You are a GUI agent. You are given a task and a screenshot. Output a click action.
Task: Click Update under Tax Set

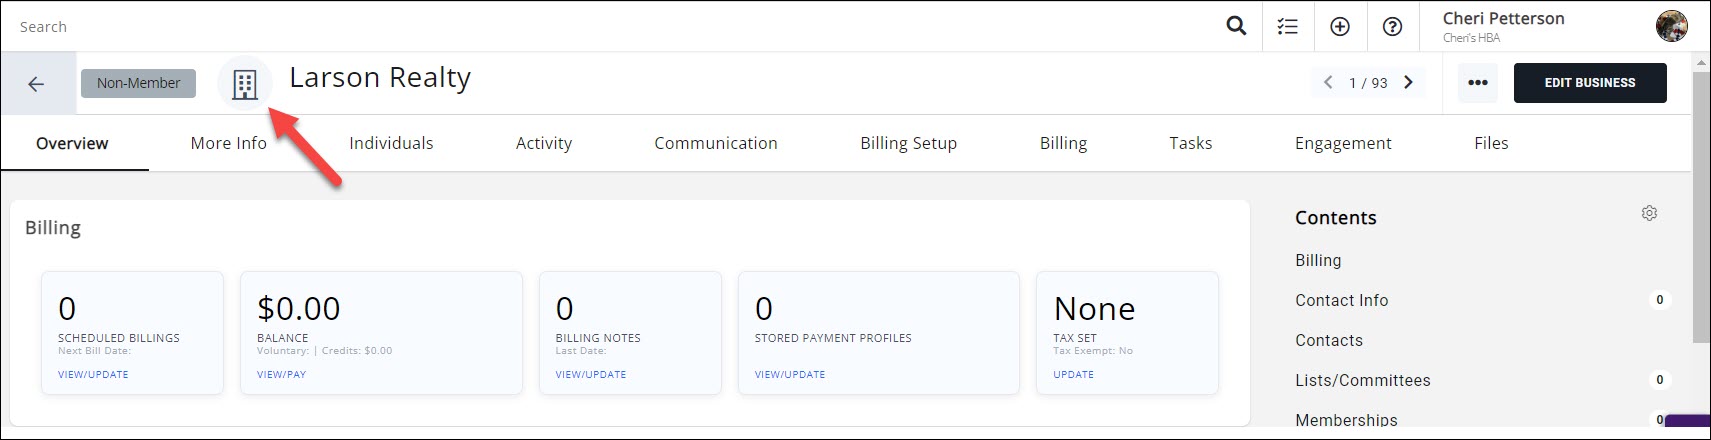tap(1073, 374)
